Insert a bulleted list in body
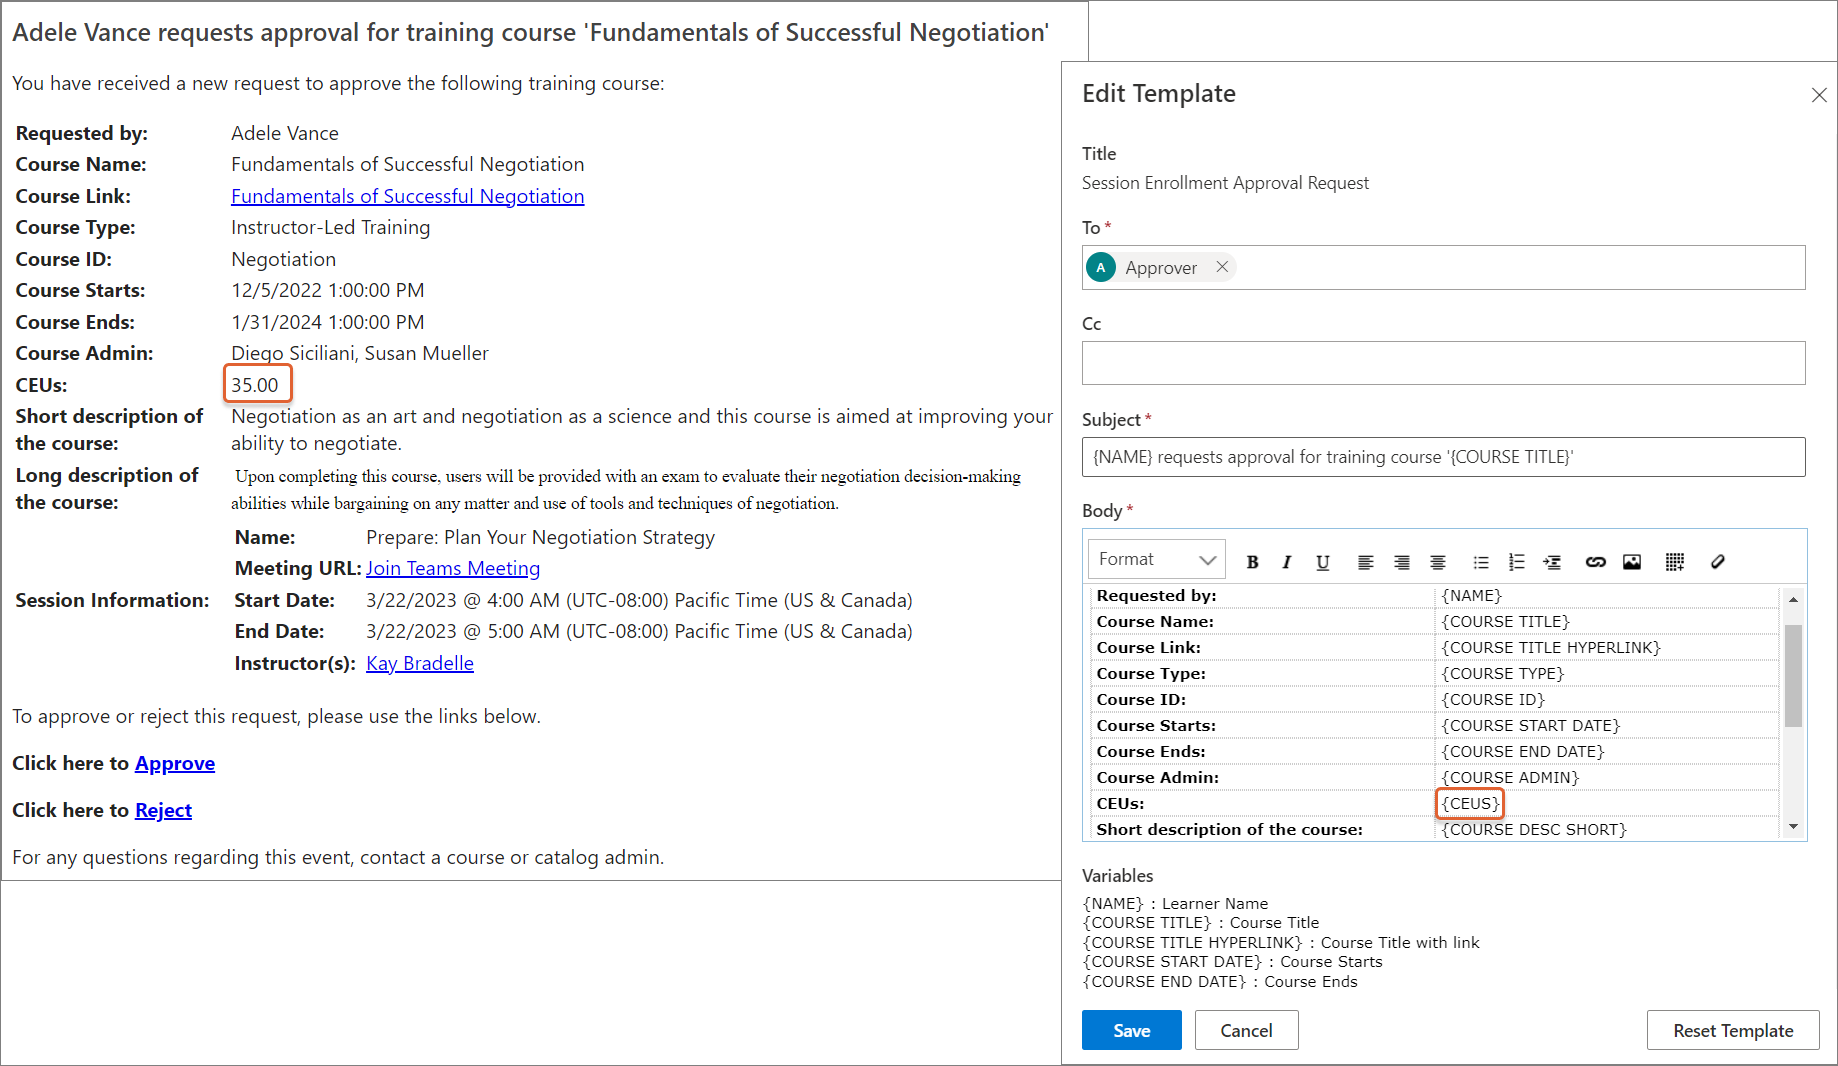The width and height of the screenshot is (1838, 1066). pyautogui.click(x=1481, y=562)
